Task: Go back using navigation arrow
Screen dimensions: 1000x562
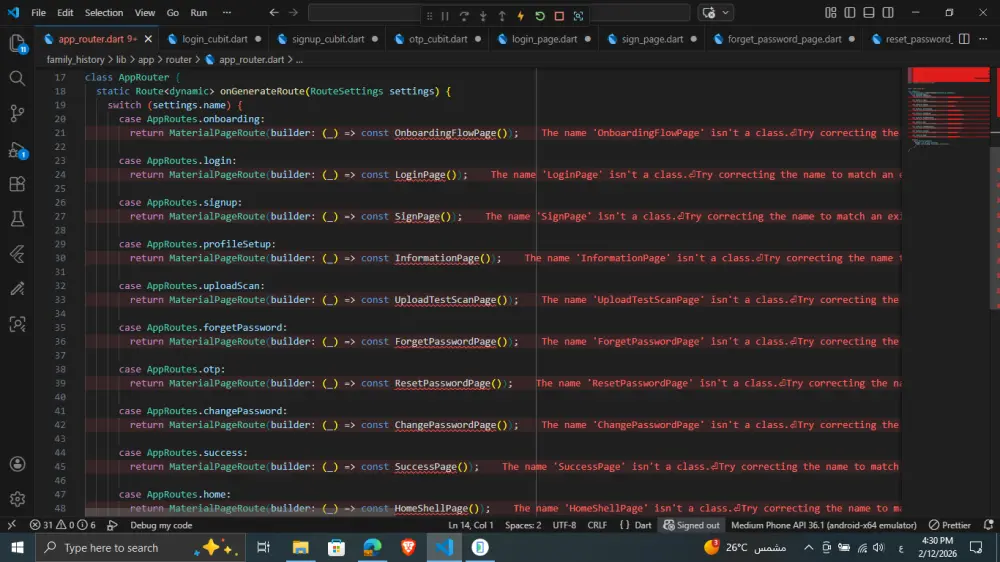Action: coord(274,12)
